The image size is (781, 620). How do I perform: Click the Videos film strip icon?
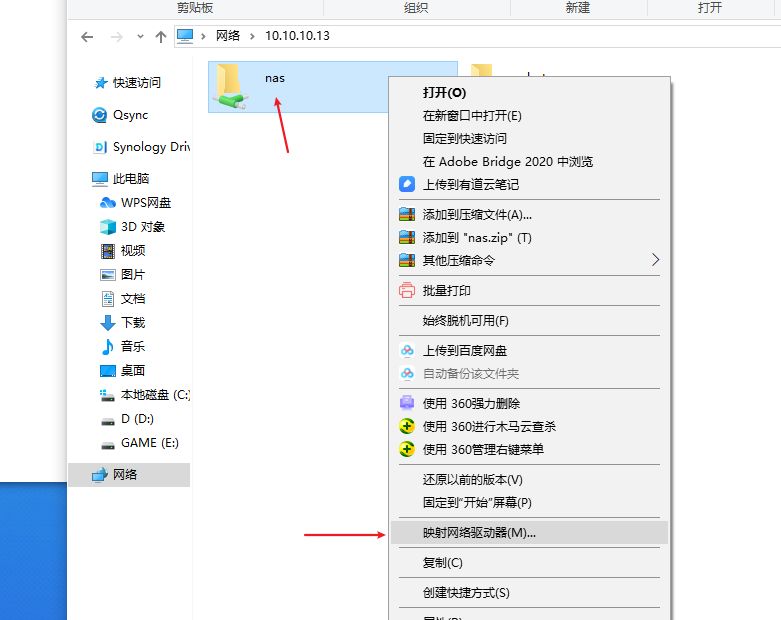pos(108,251)
